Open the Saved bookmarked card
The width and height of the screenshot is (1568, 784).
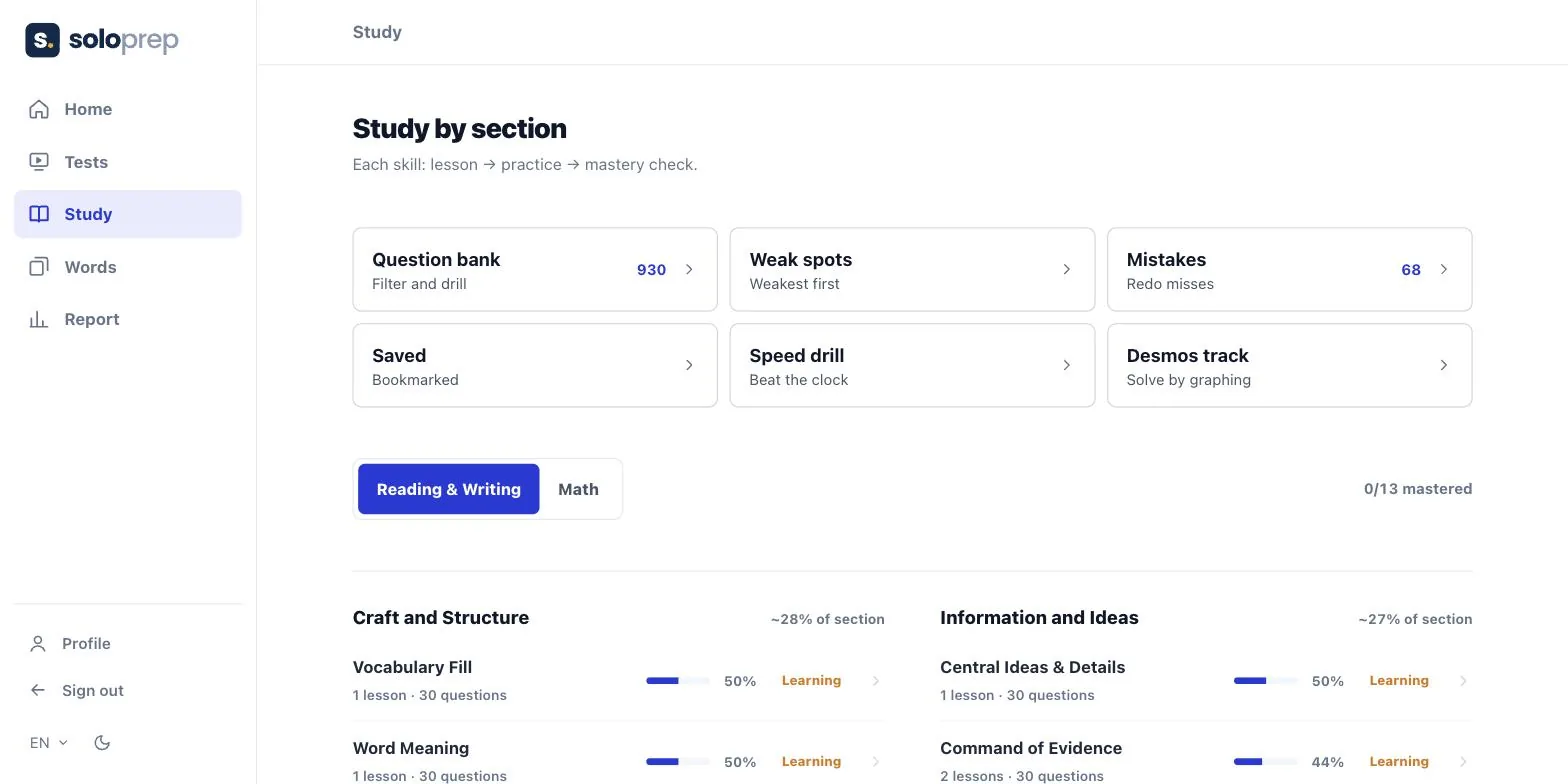click(535, 365)
